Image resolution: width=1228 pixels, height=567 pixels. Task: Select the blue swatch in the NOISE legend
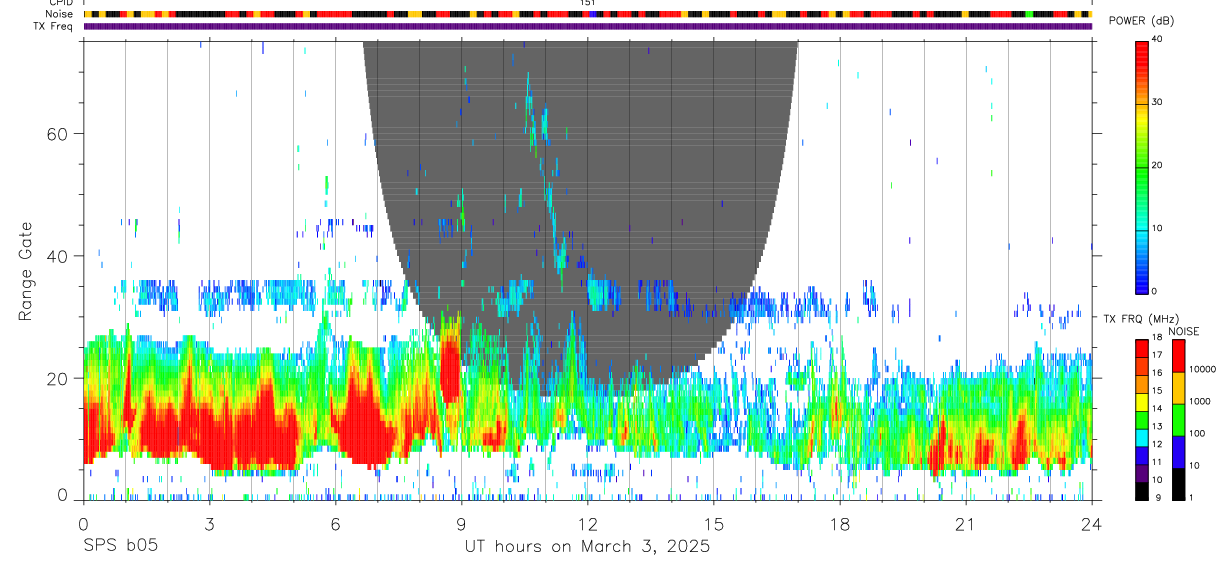coord(1178,452)
